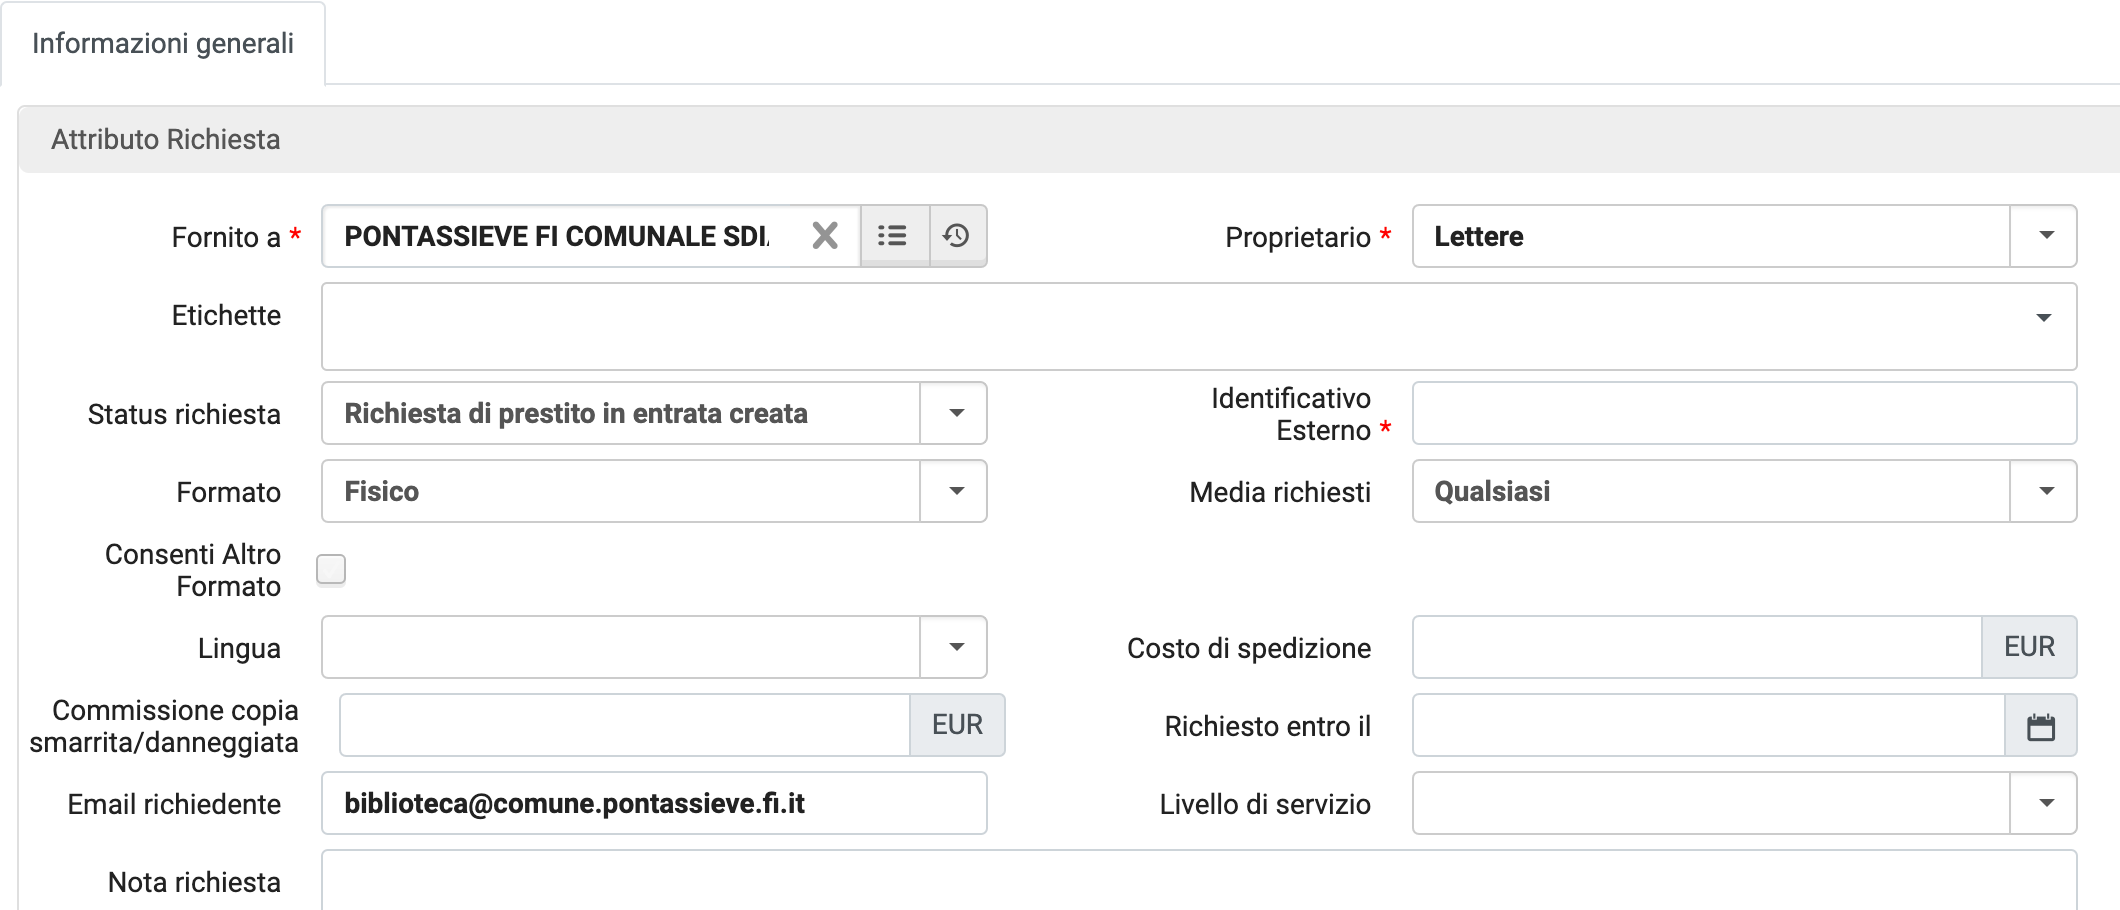The width and height of the screenshot is (2120, 910).
Task: Focus the Identificativo Esterno field
Action: click(1744, 413)
